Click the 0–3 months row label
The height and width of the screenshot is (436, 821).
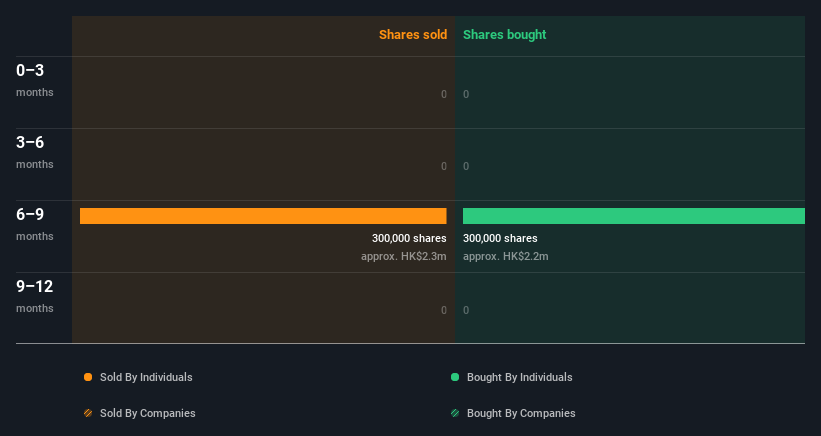click(35, 80)
